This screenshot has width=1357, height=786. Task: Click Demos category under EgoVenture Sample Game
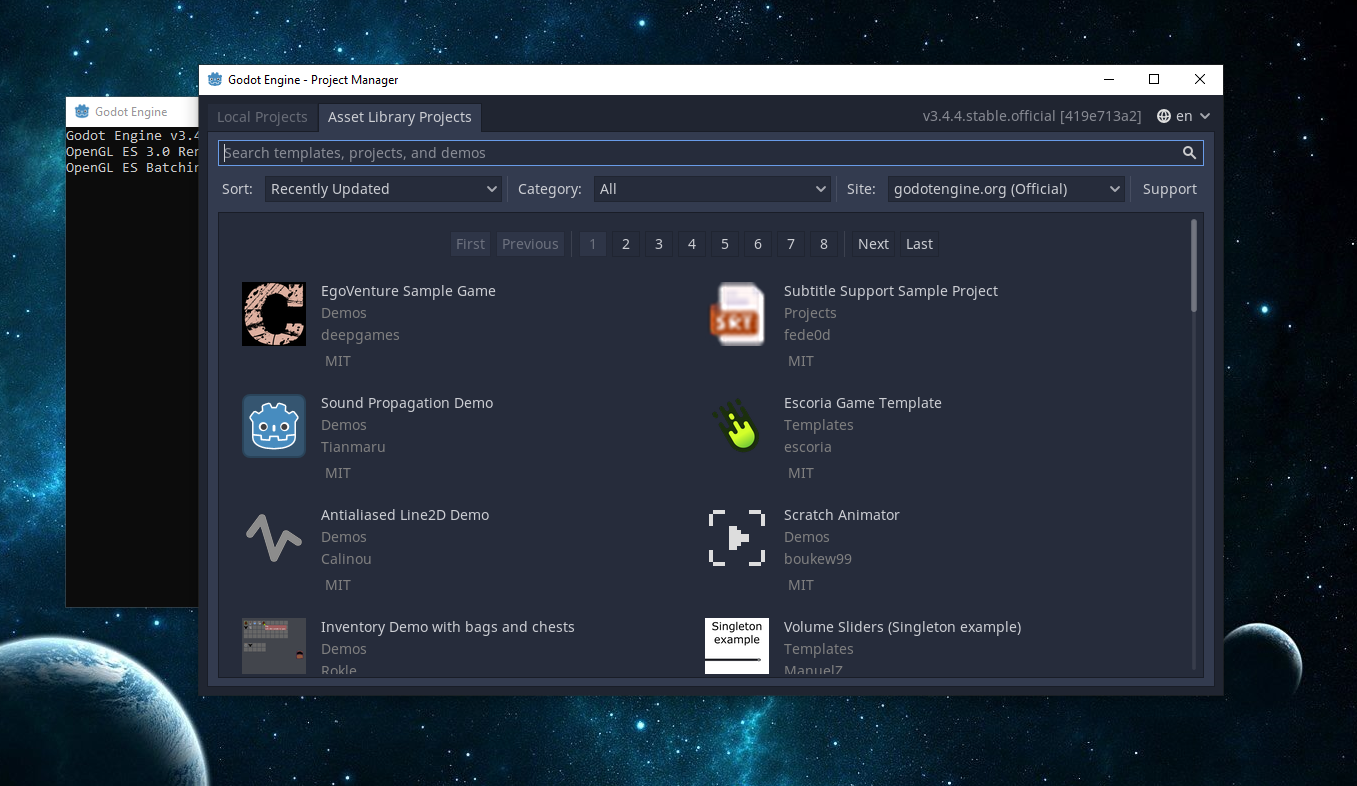(x=344, y=313)
